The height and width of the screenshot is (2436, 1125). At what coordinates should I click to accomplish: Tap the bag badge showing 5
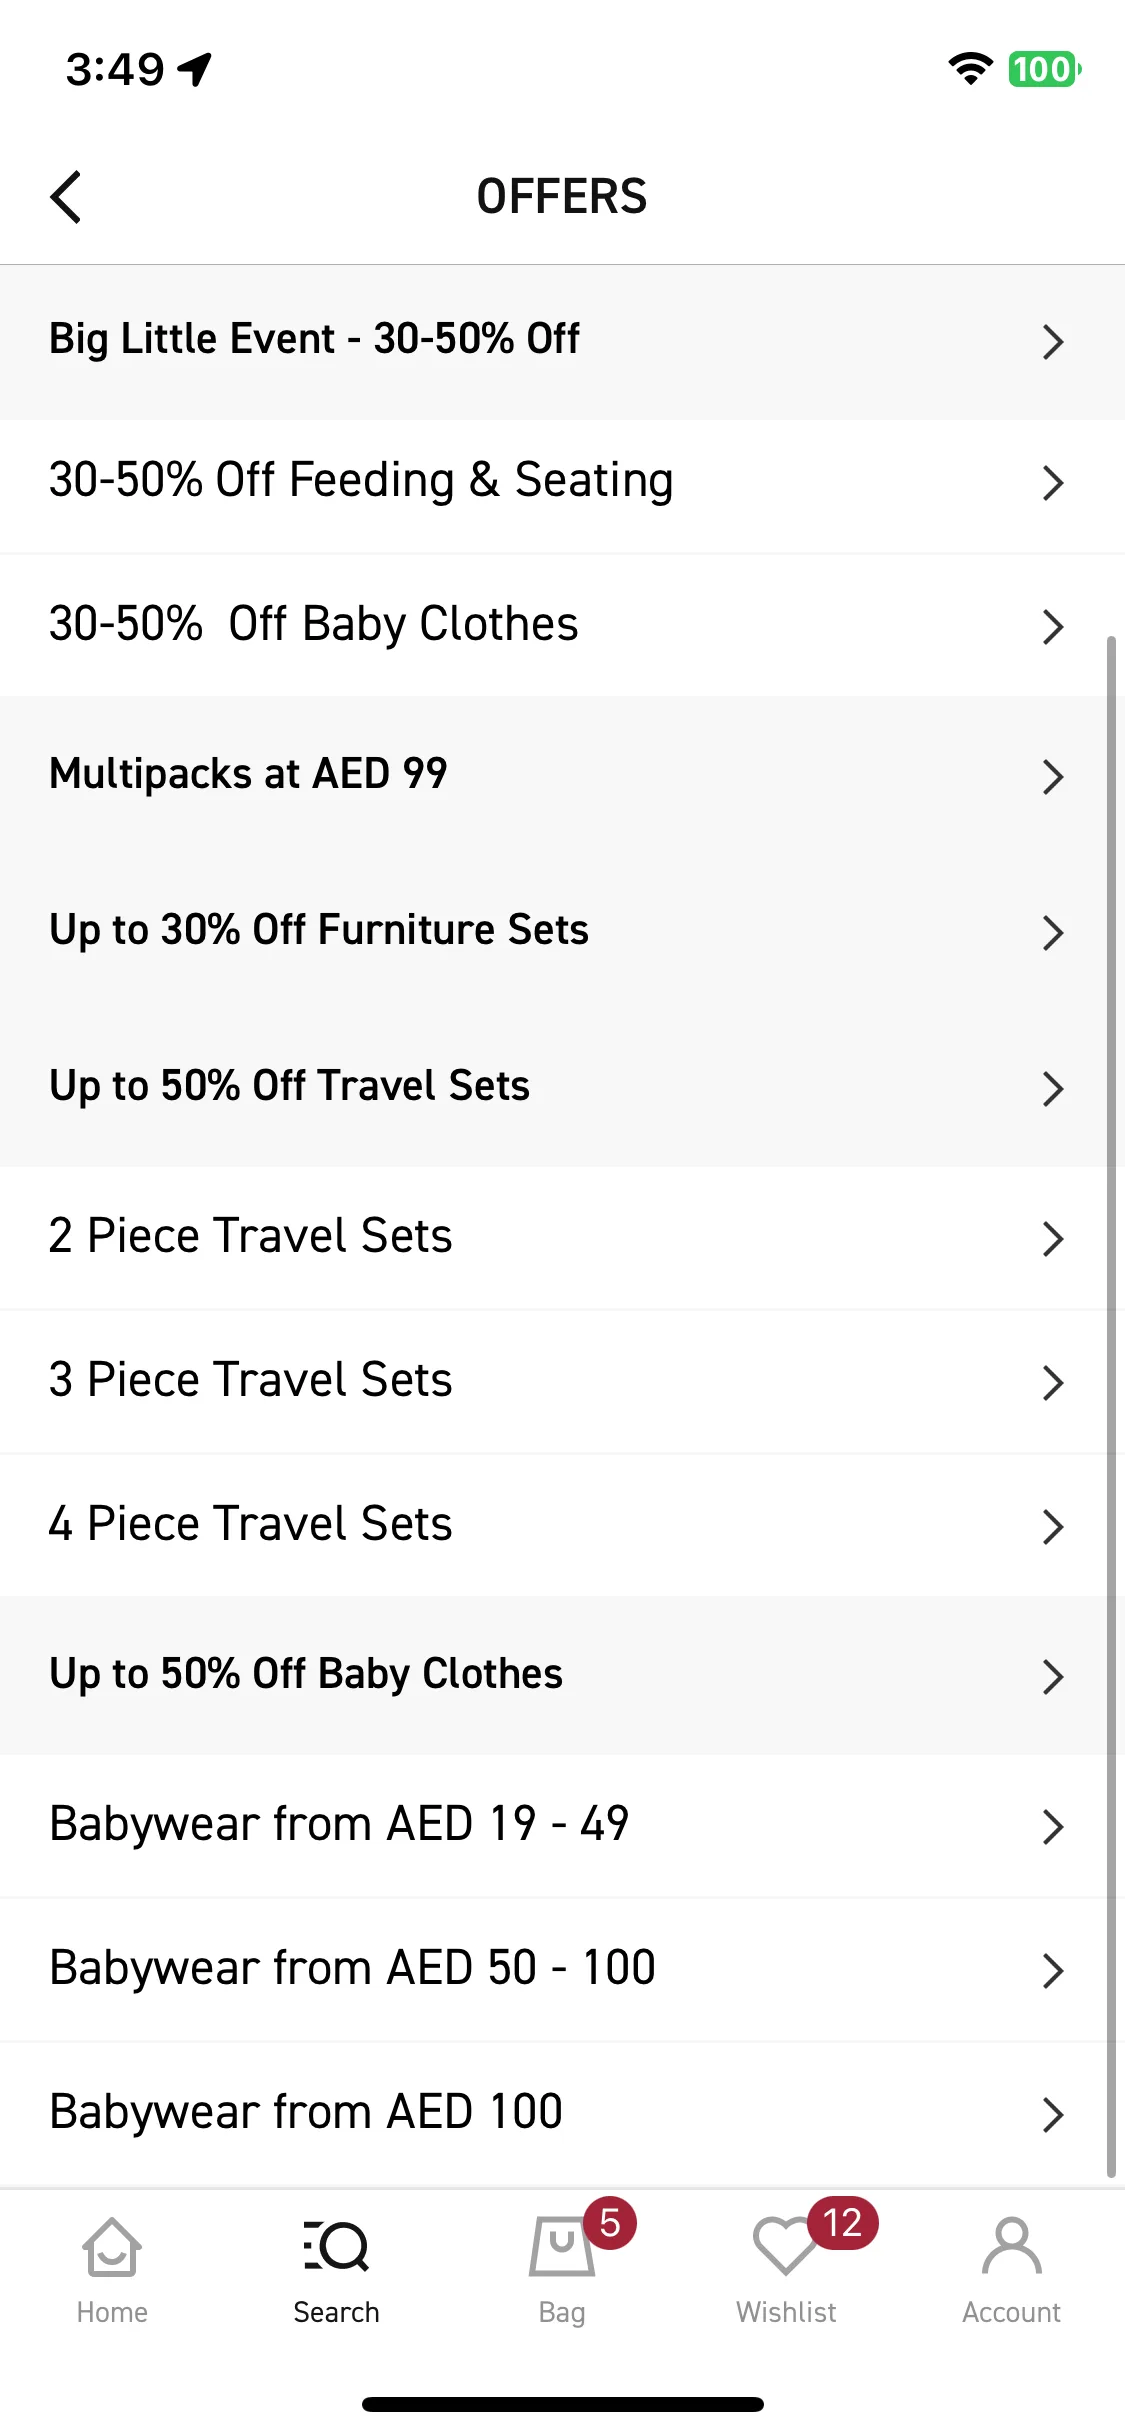610,2223
